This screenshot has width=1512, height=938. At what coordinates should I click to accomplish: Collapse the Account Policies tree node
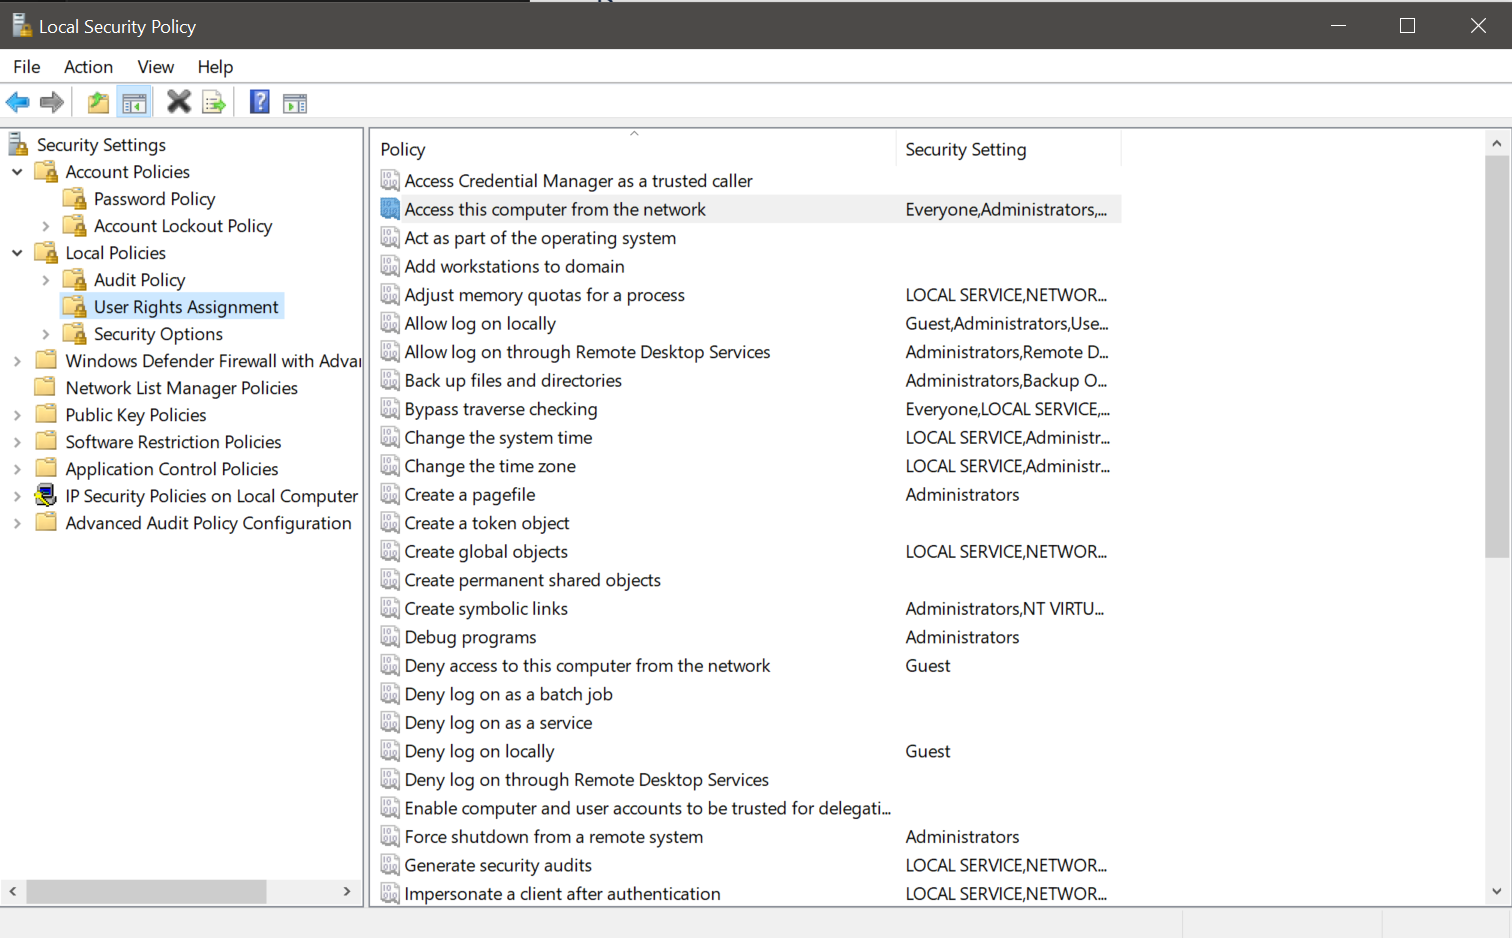point(17,172)
